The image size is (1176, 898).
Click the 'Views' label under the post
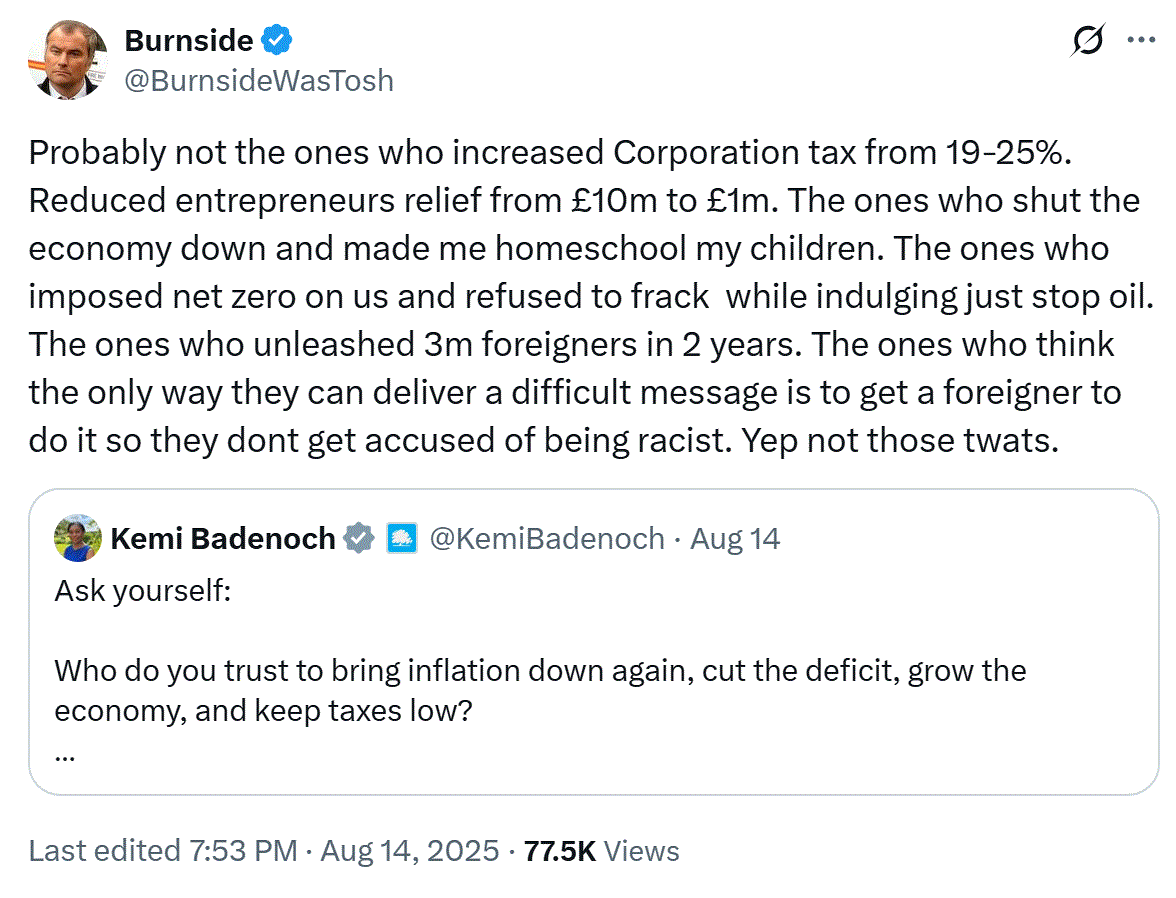(x=642, y=851)
